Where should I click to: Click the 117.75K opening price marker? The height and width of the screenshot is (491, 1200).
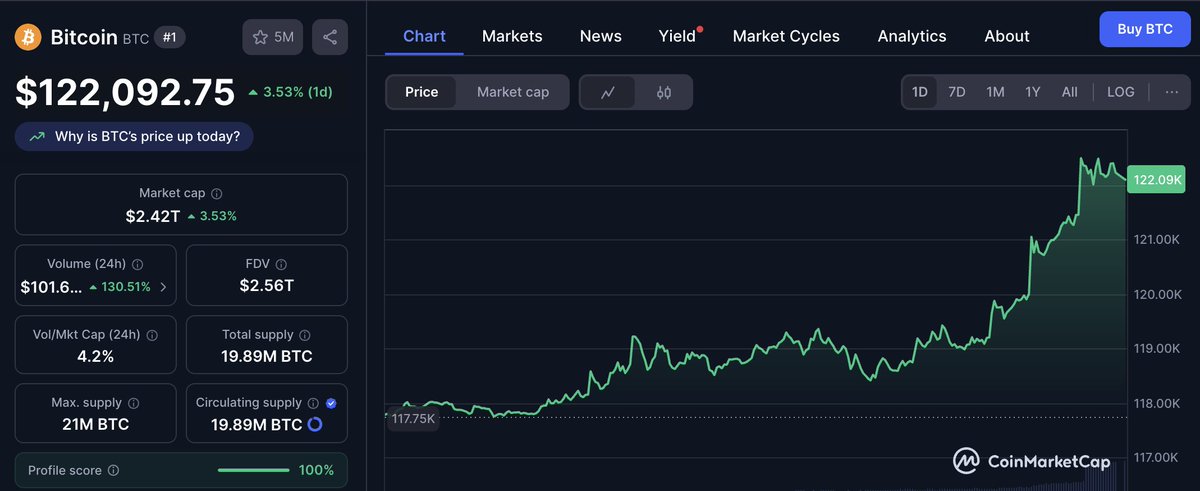[x=413, y=419]
